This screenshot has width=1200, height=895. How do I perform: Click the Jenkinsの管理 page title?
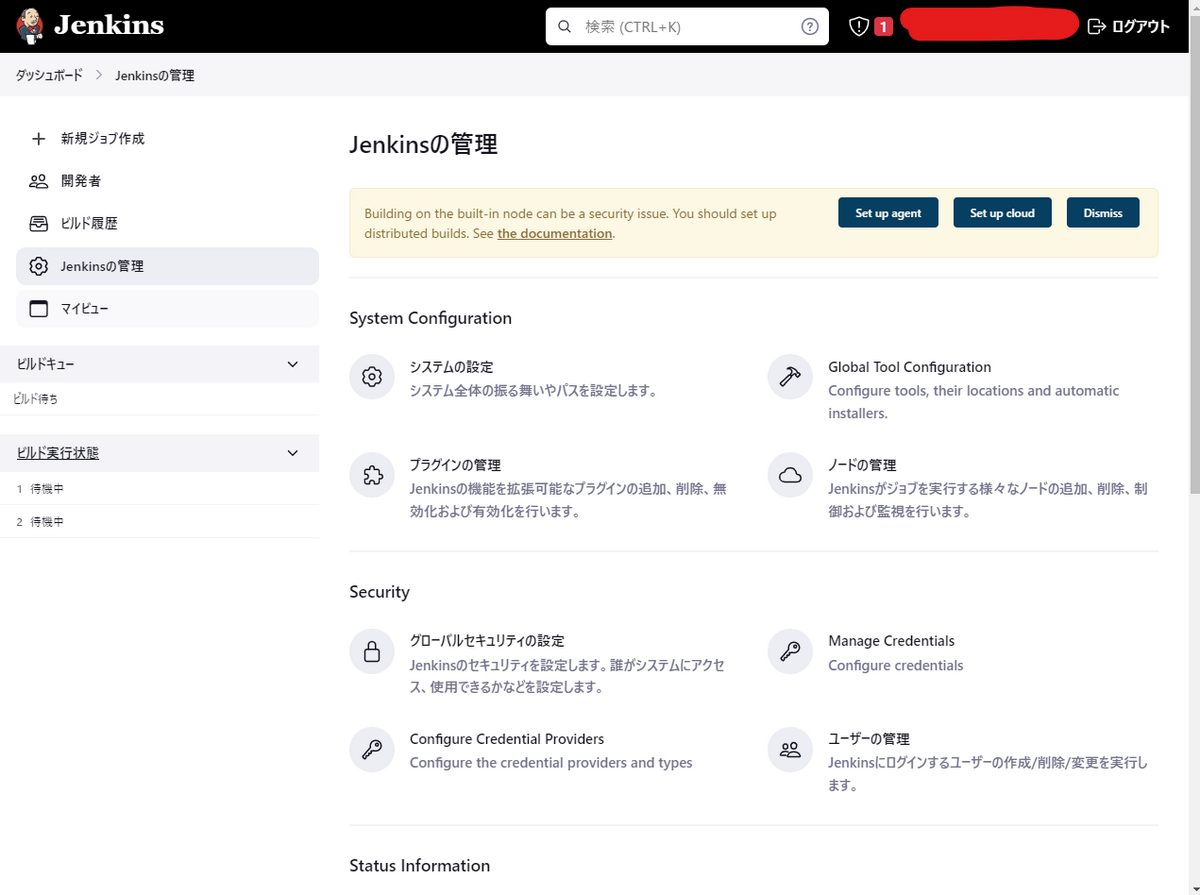point(423,145)
